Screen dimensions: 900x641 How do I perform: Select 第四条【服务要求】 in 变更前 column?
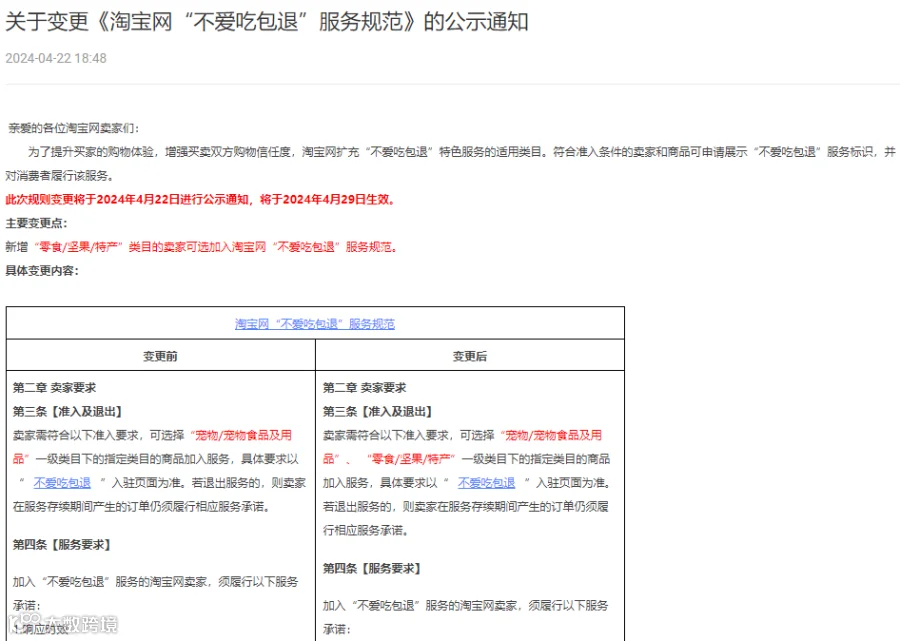(x=61, y=544)
